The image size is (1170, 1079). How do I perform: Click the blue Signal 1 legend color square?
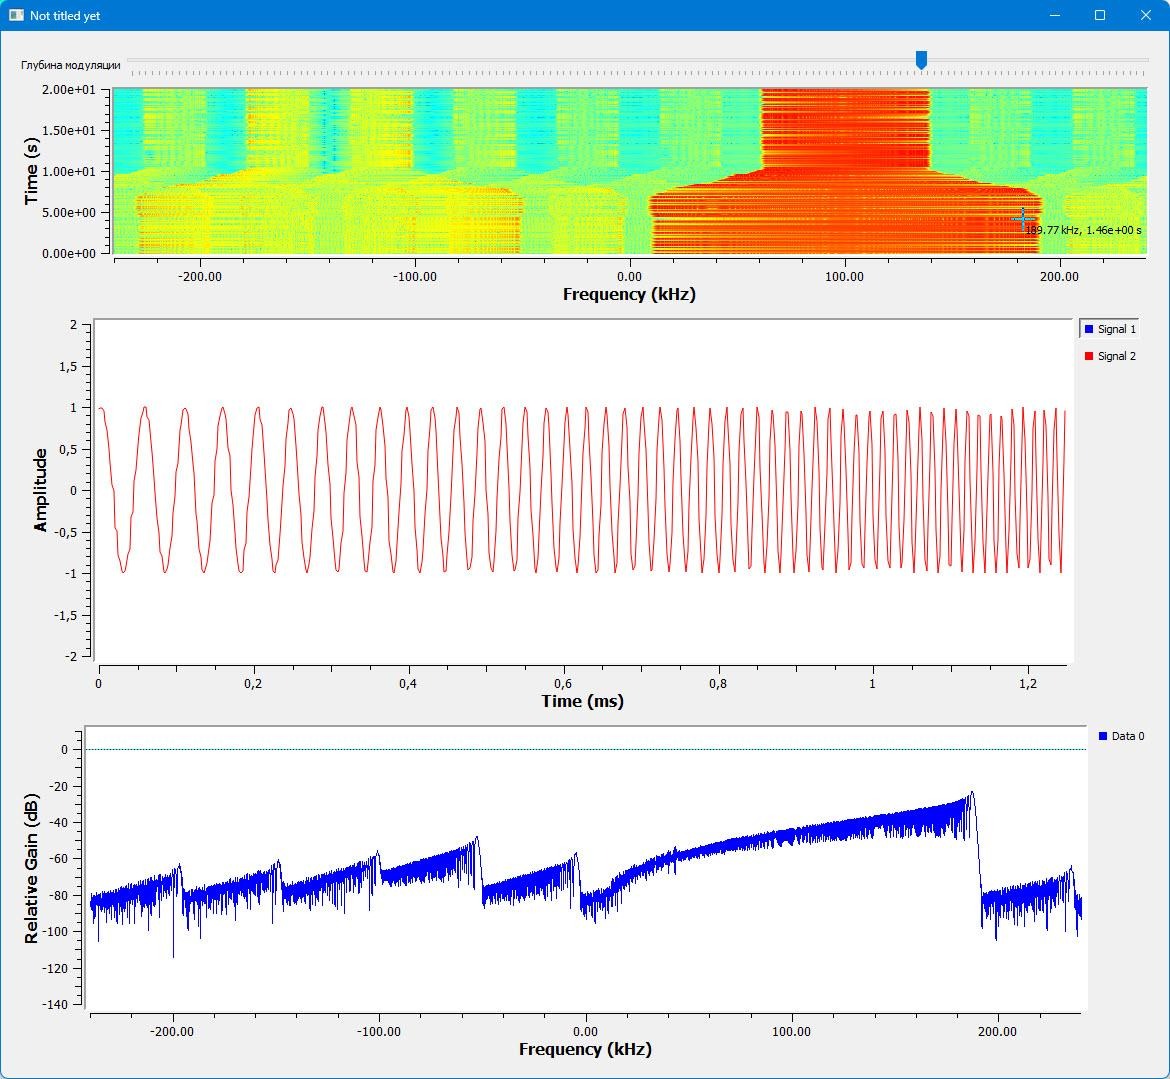1089,329
